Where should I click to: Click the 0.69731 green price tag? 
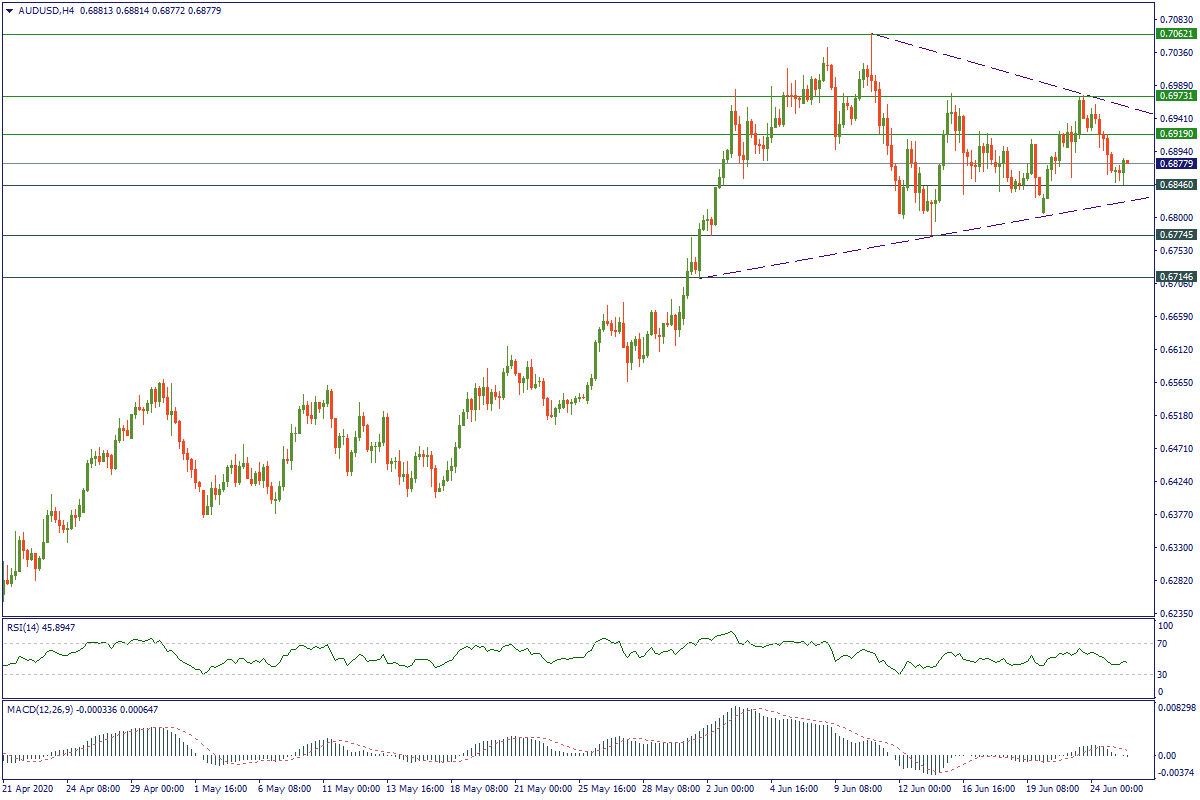1176,96
